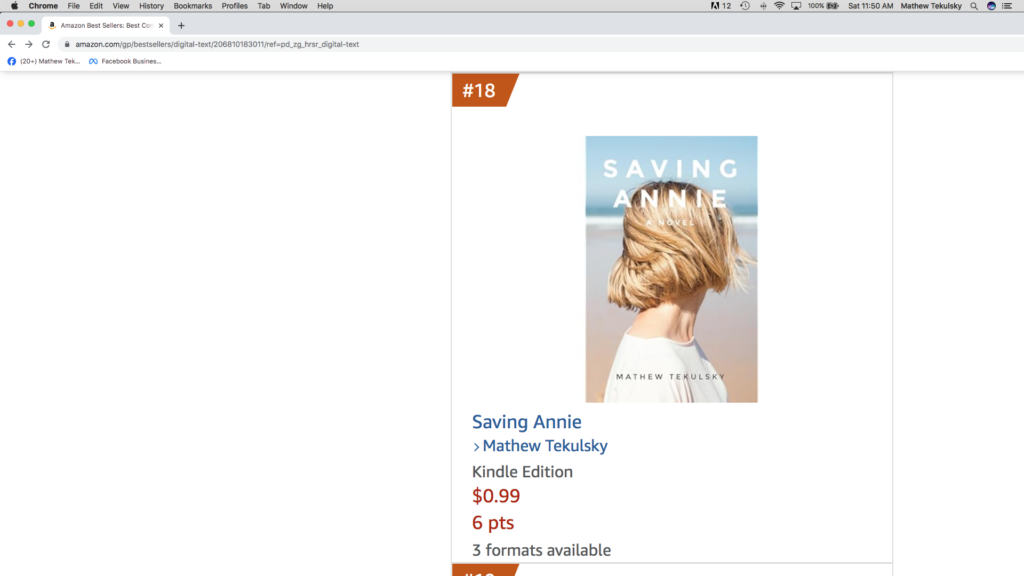Click the browser forward arrow
The image size is (1024, 576).
[29, 44]
